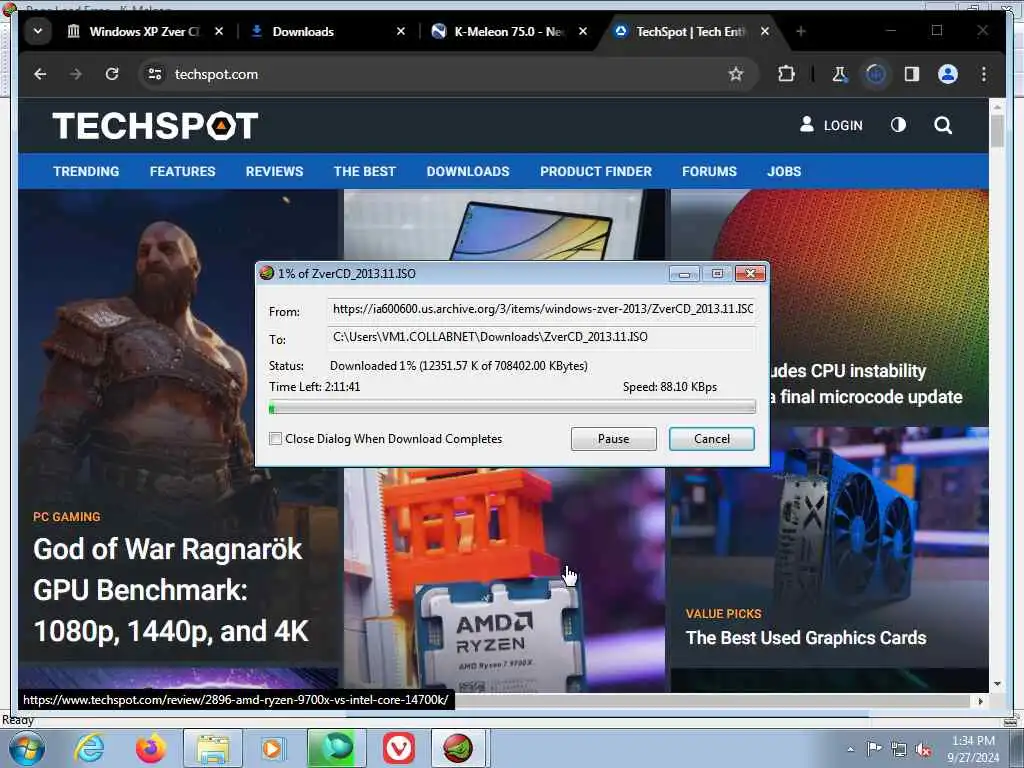Open the green globe browser taskbar icon
Image resolution: width=1024 pixels, height=768 pixels.
(336, 748)
